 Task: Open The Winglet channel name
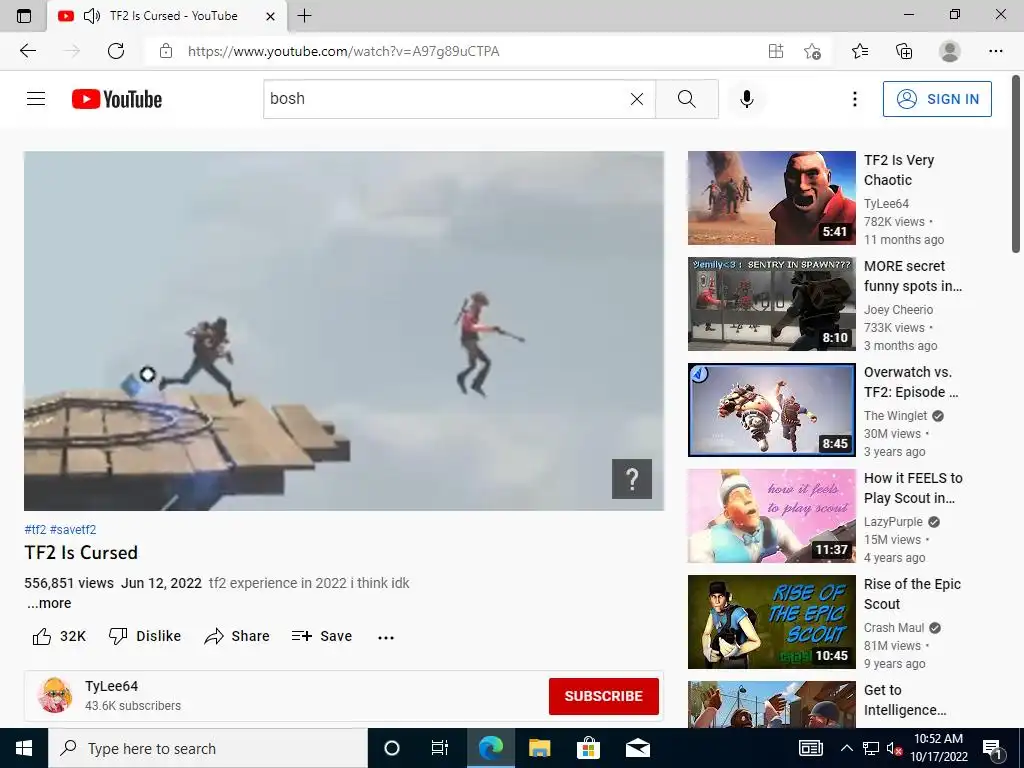(x=895, y=415)
